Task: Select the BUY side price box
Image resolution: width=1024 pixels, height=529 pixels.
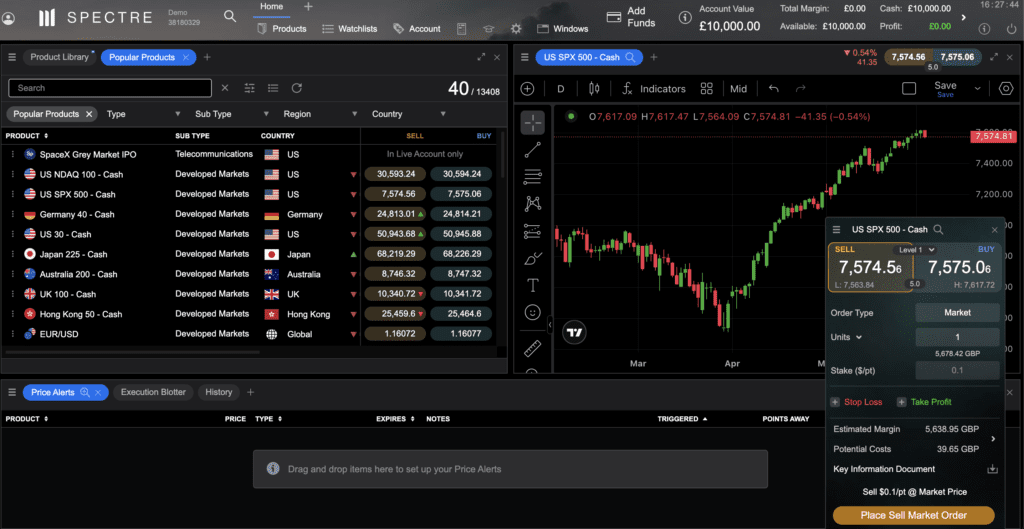Action: coord(958,268)
